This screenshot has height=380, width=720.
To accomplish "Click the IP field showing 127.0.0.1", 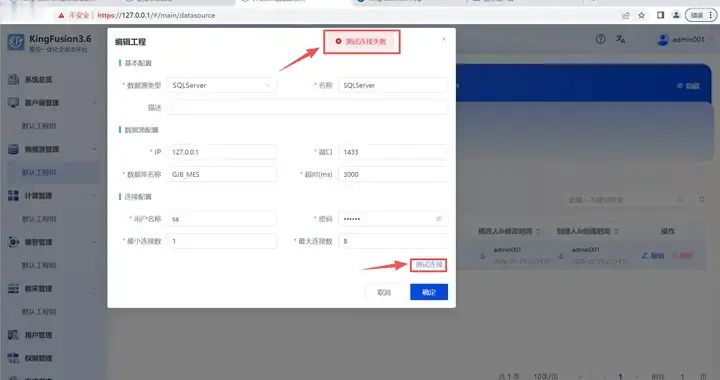I will point(222,152).
